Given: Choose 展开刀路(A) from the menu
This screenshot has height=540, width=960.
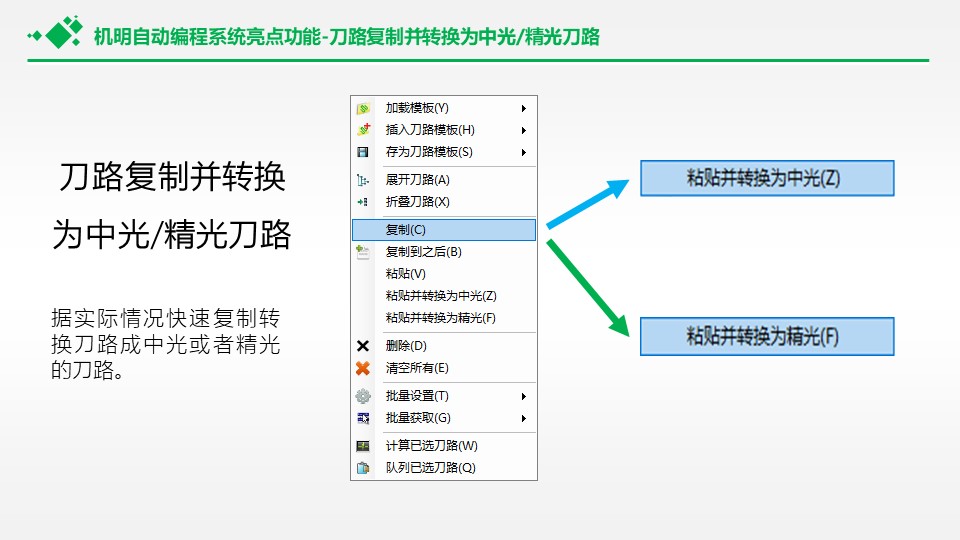Looking at the screenshot, I should 444,180.
